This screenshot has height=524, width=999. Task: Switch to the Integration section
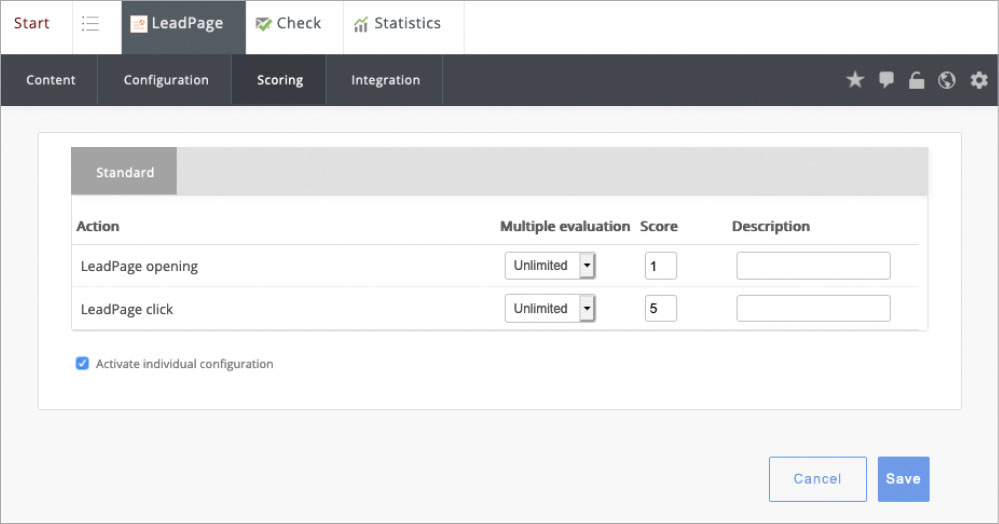pyautogui.click(x=385, y=81)
